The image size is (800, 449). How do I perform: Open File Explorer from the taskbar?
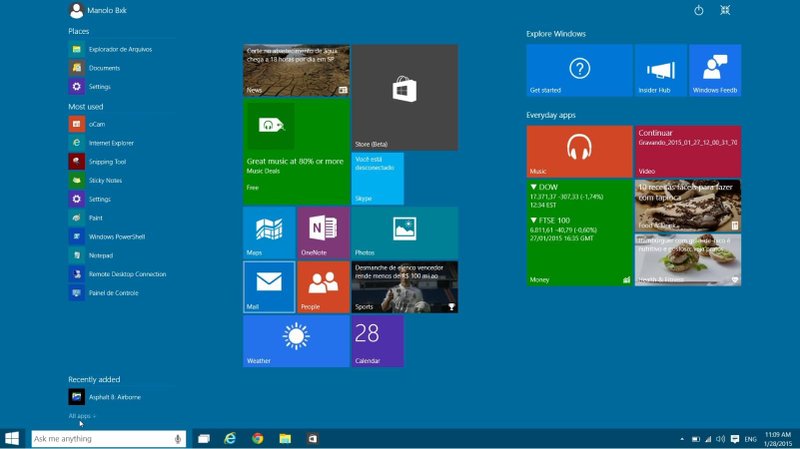coord(285,438)
